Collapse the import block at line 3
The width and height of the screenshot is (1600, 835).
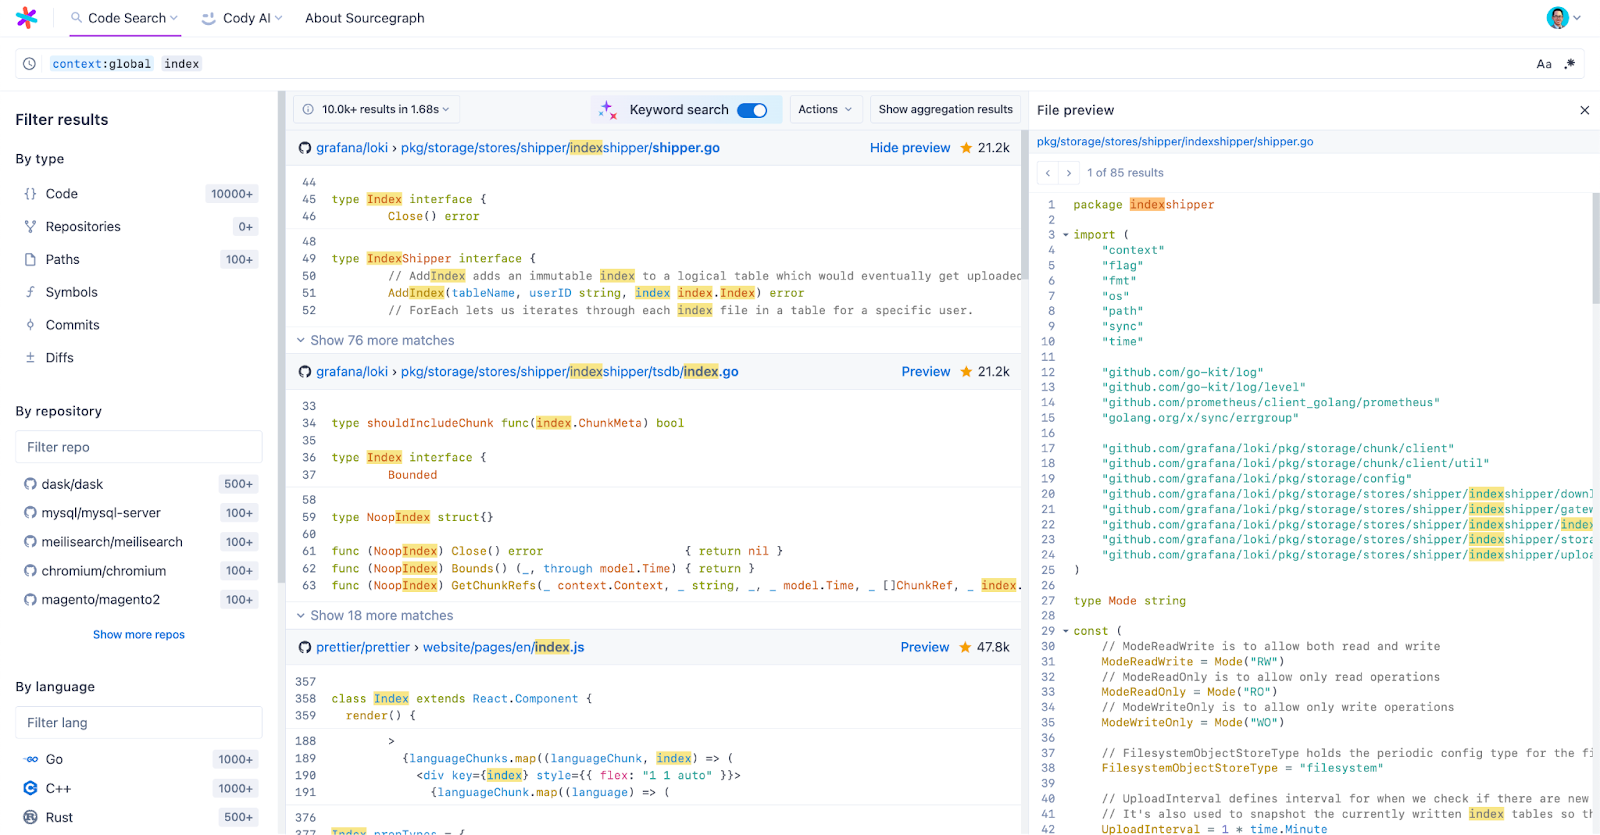(1066, 235)
